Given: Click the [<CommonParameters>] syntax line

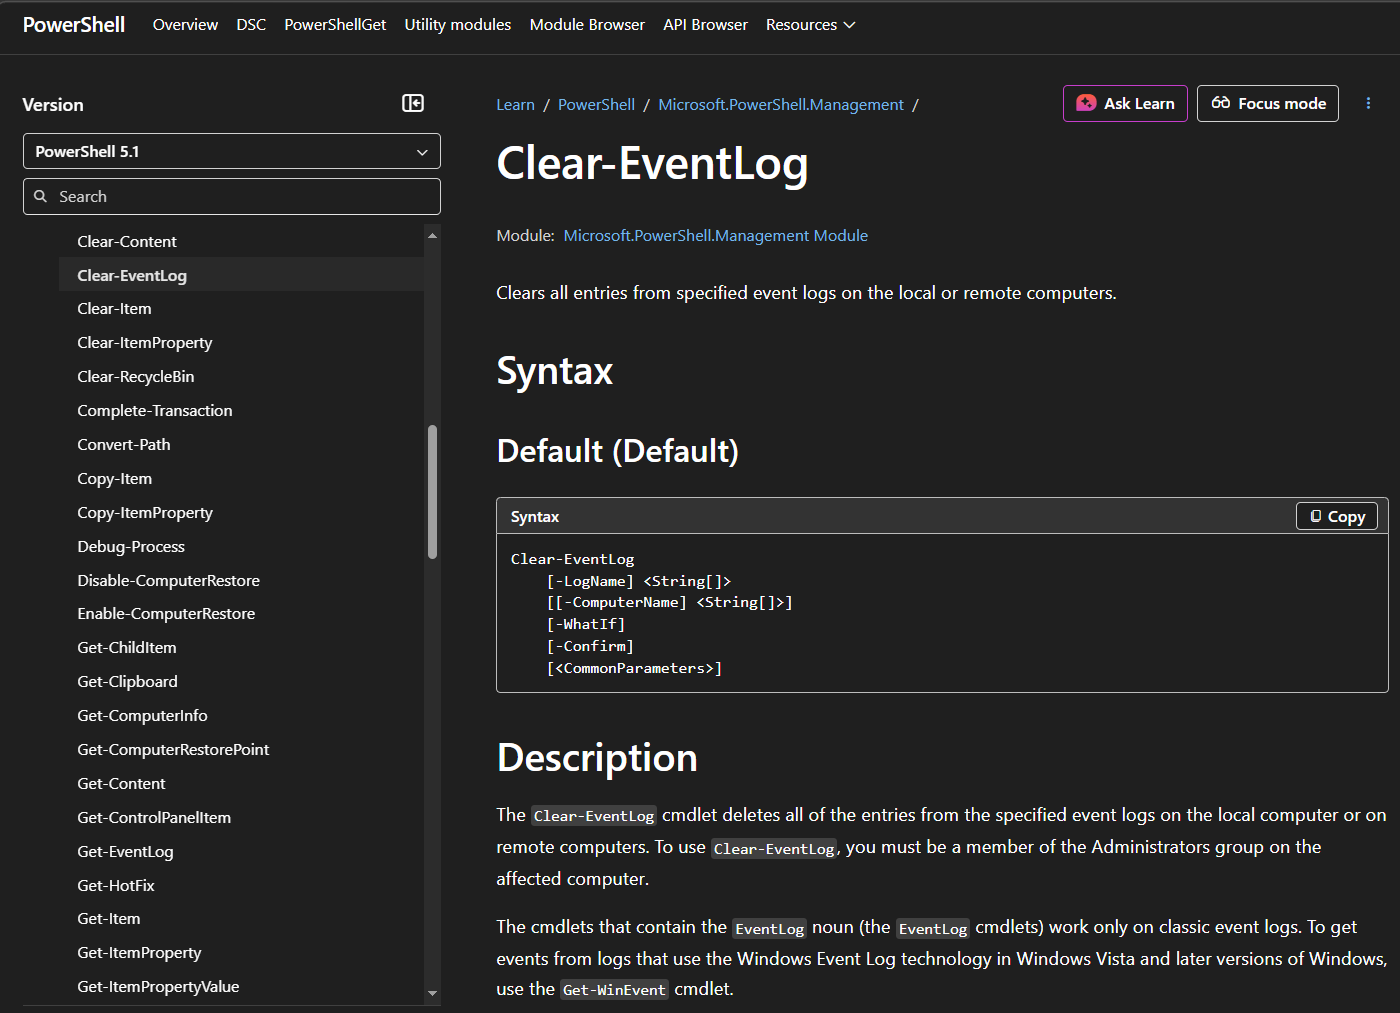Looking at the screenshot, I should [x=634, y=668].
